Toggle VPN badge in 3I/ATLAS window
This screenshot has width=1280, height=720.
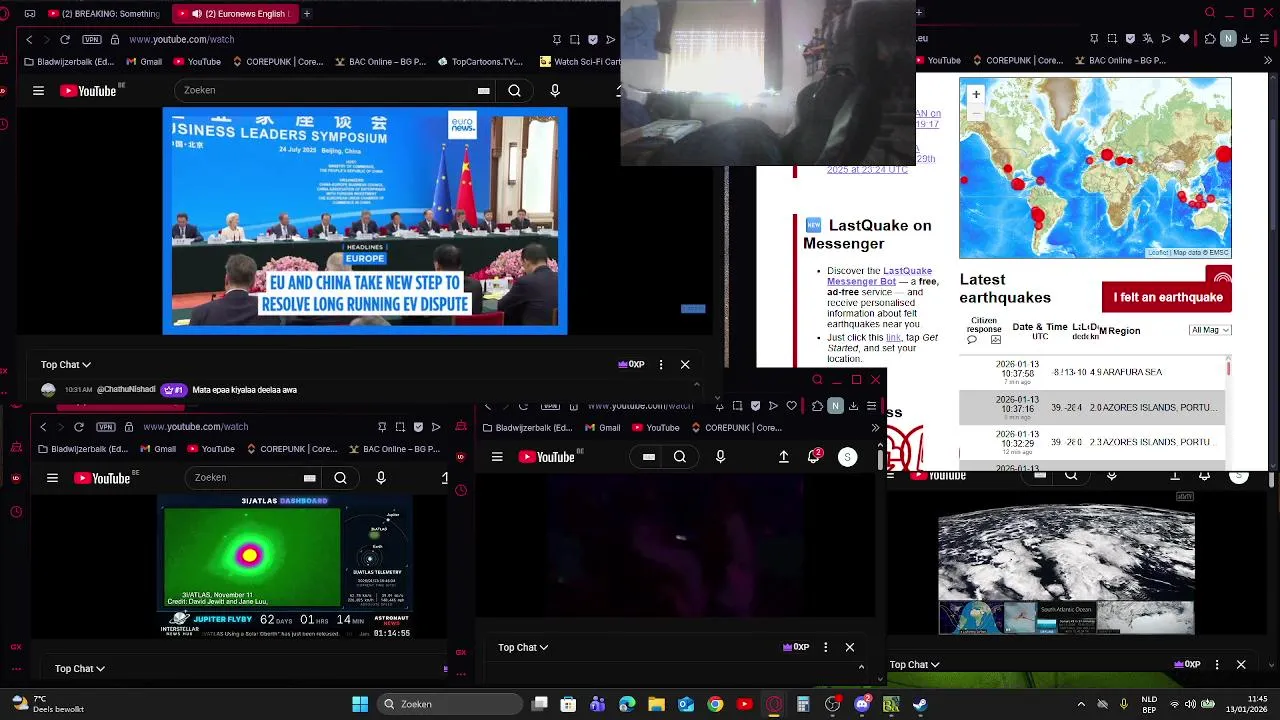[x=106, y=427]
